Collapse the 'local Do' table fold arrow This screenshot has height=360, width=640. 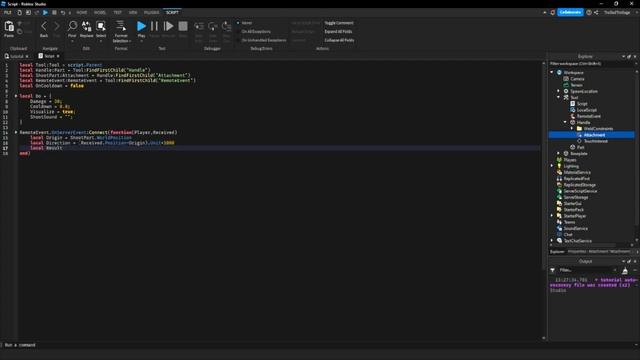point(16,96)
